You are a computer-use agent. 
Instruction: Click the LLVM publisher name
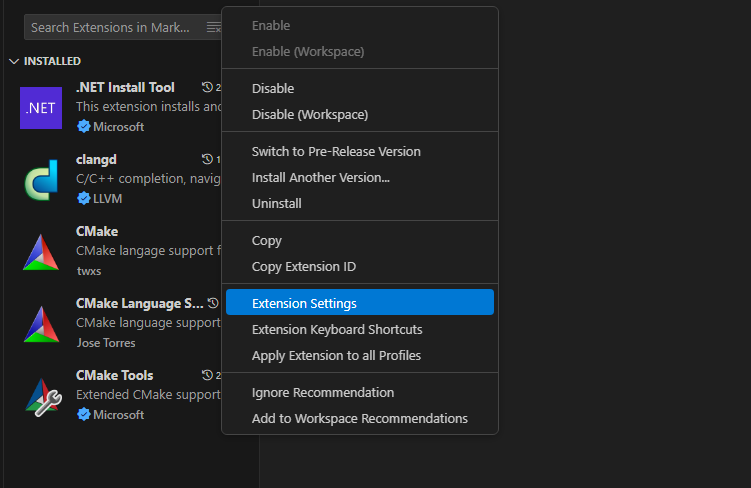coord(107,198)
